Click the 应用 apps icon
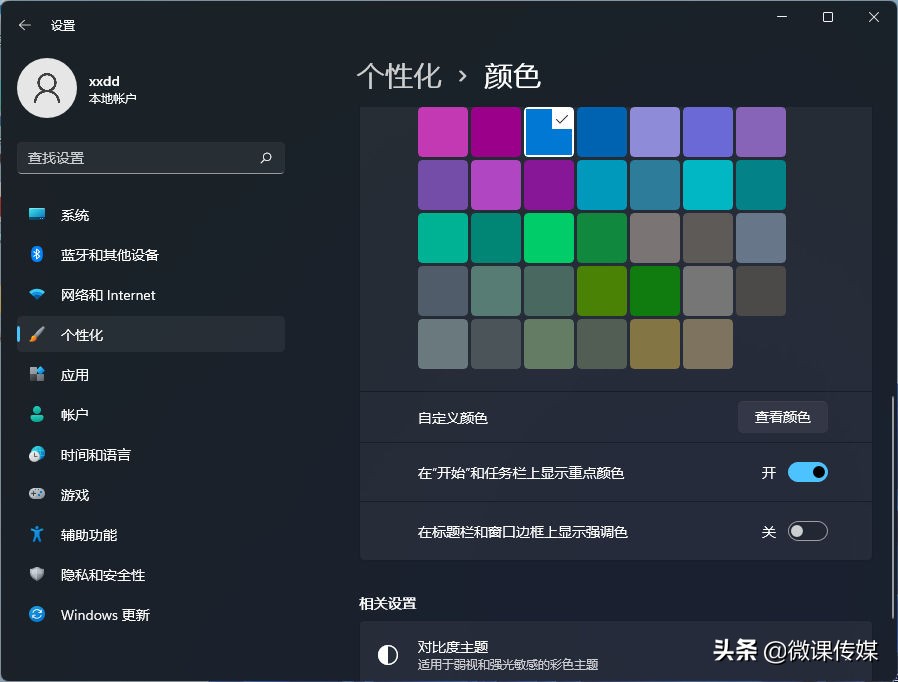898x682 pixels. [37, 374]
